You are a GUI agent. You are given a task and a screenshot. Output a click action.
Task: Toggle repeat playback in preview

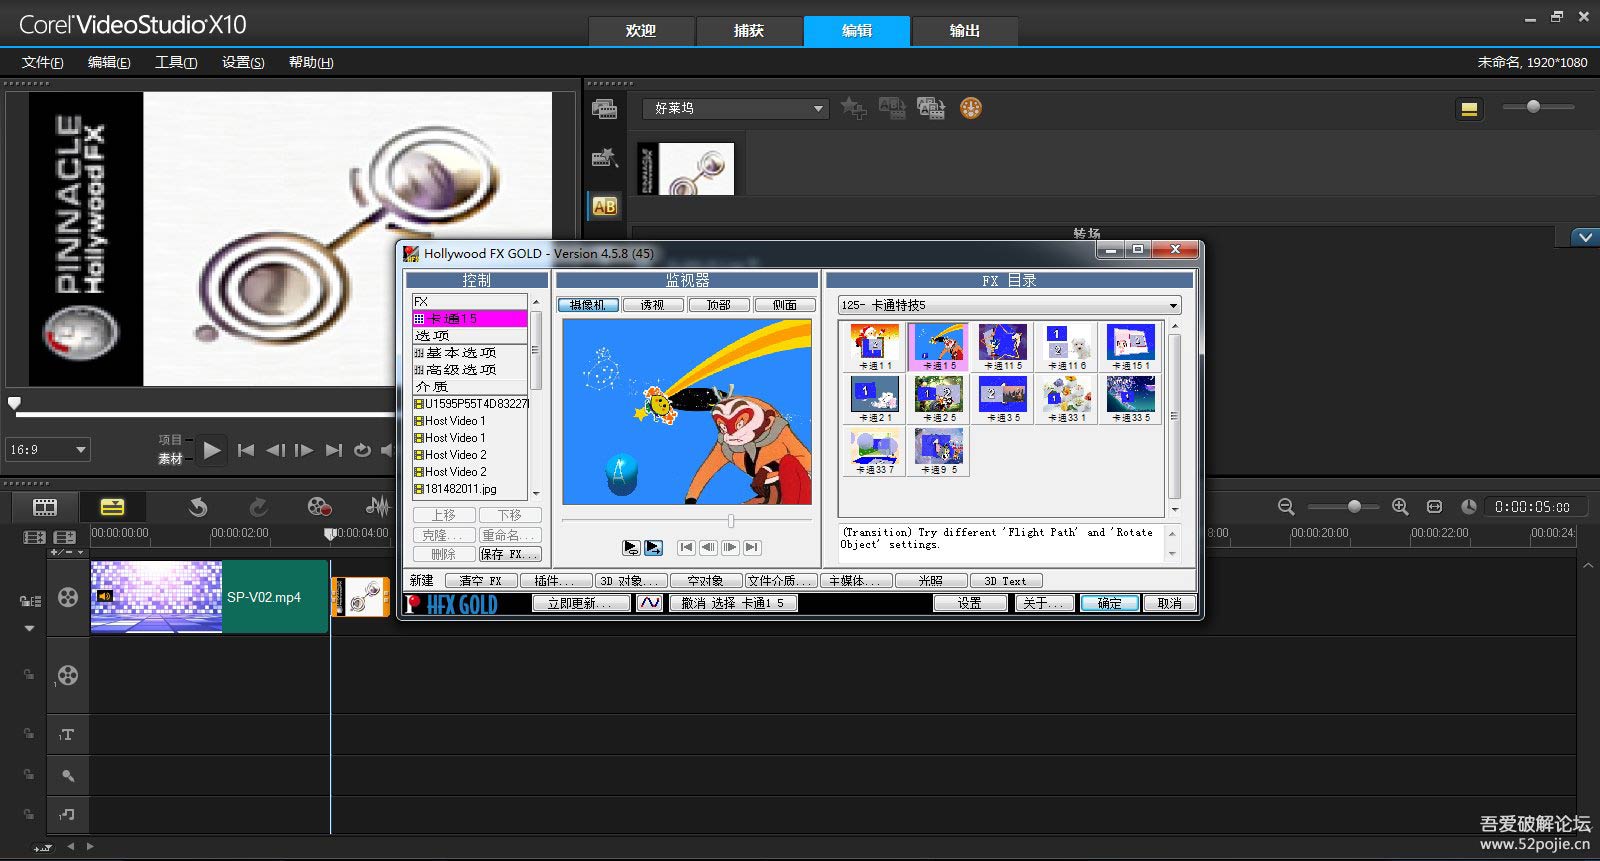point(362,451)
